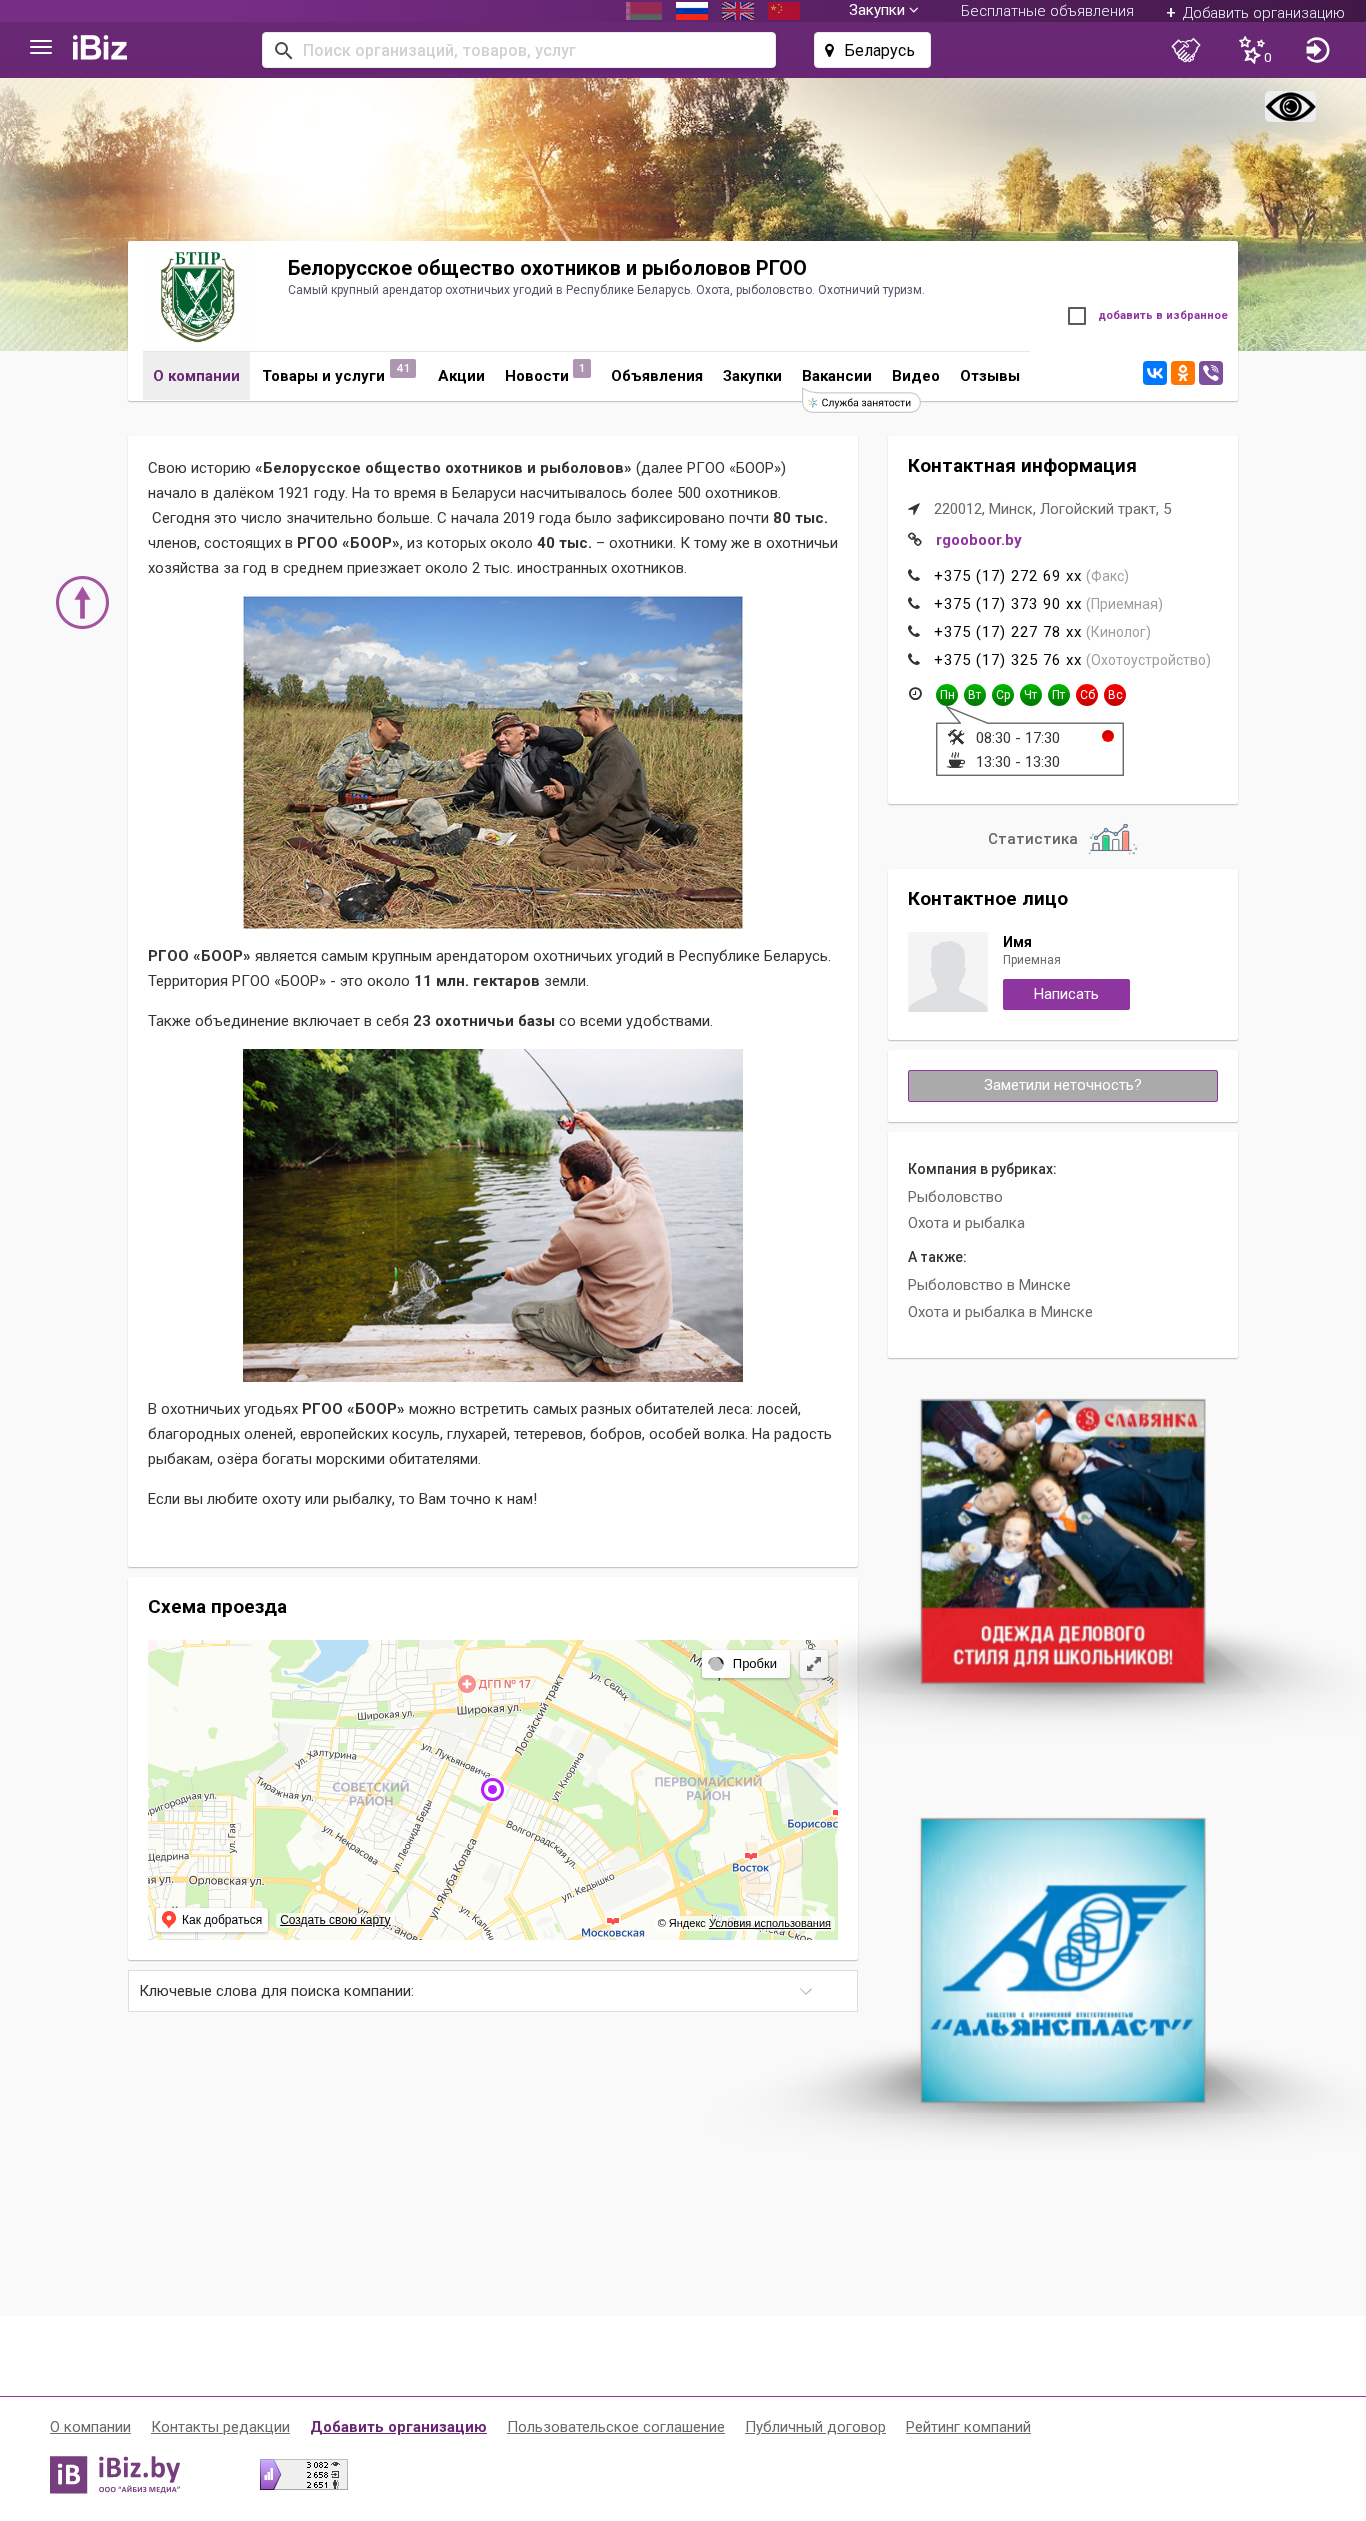Toggle the accessibility eye view mode
Viewport: 1366px width, 2521px height.
click(1290, 106)
